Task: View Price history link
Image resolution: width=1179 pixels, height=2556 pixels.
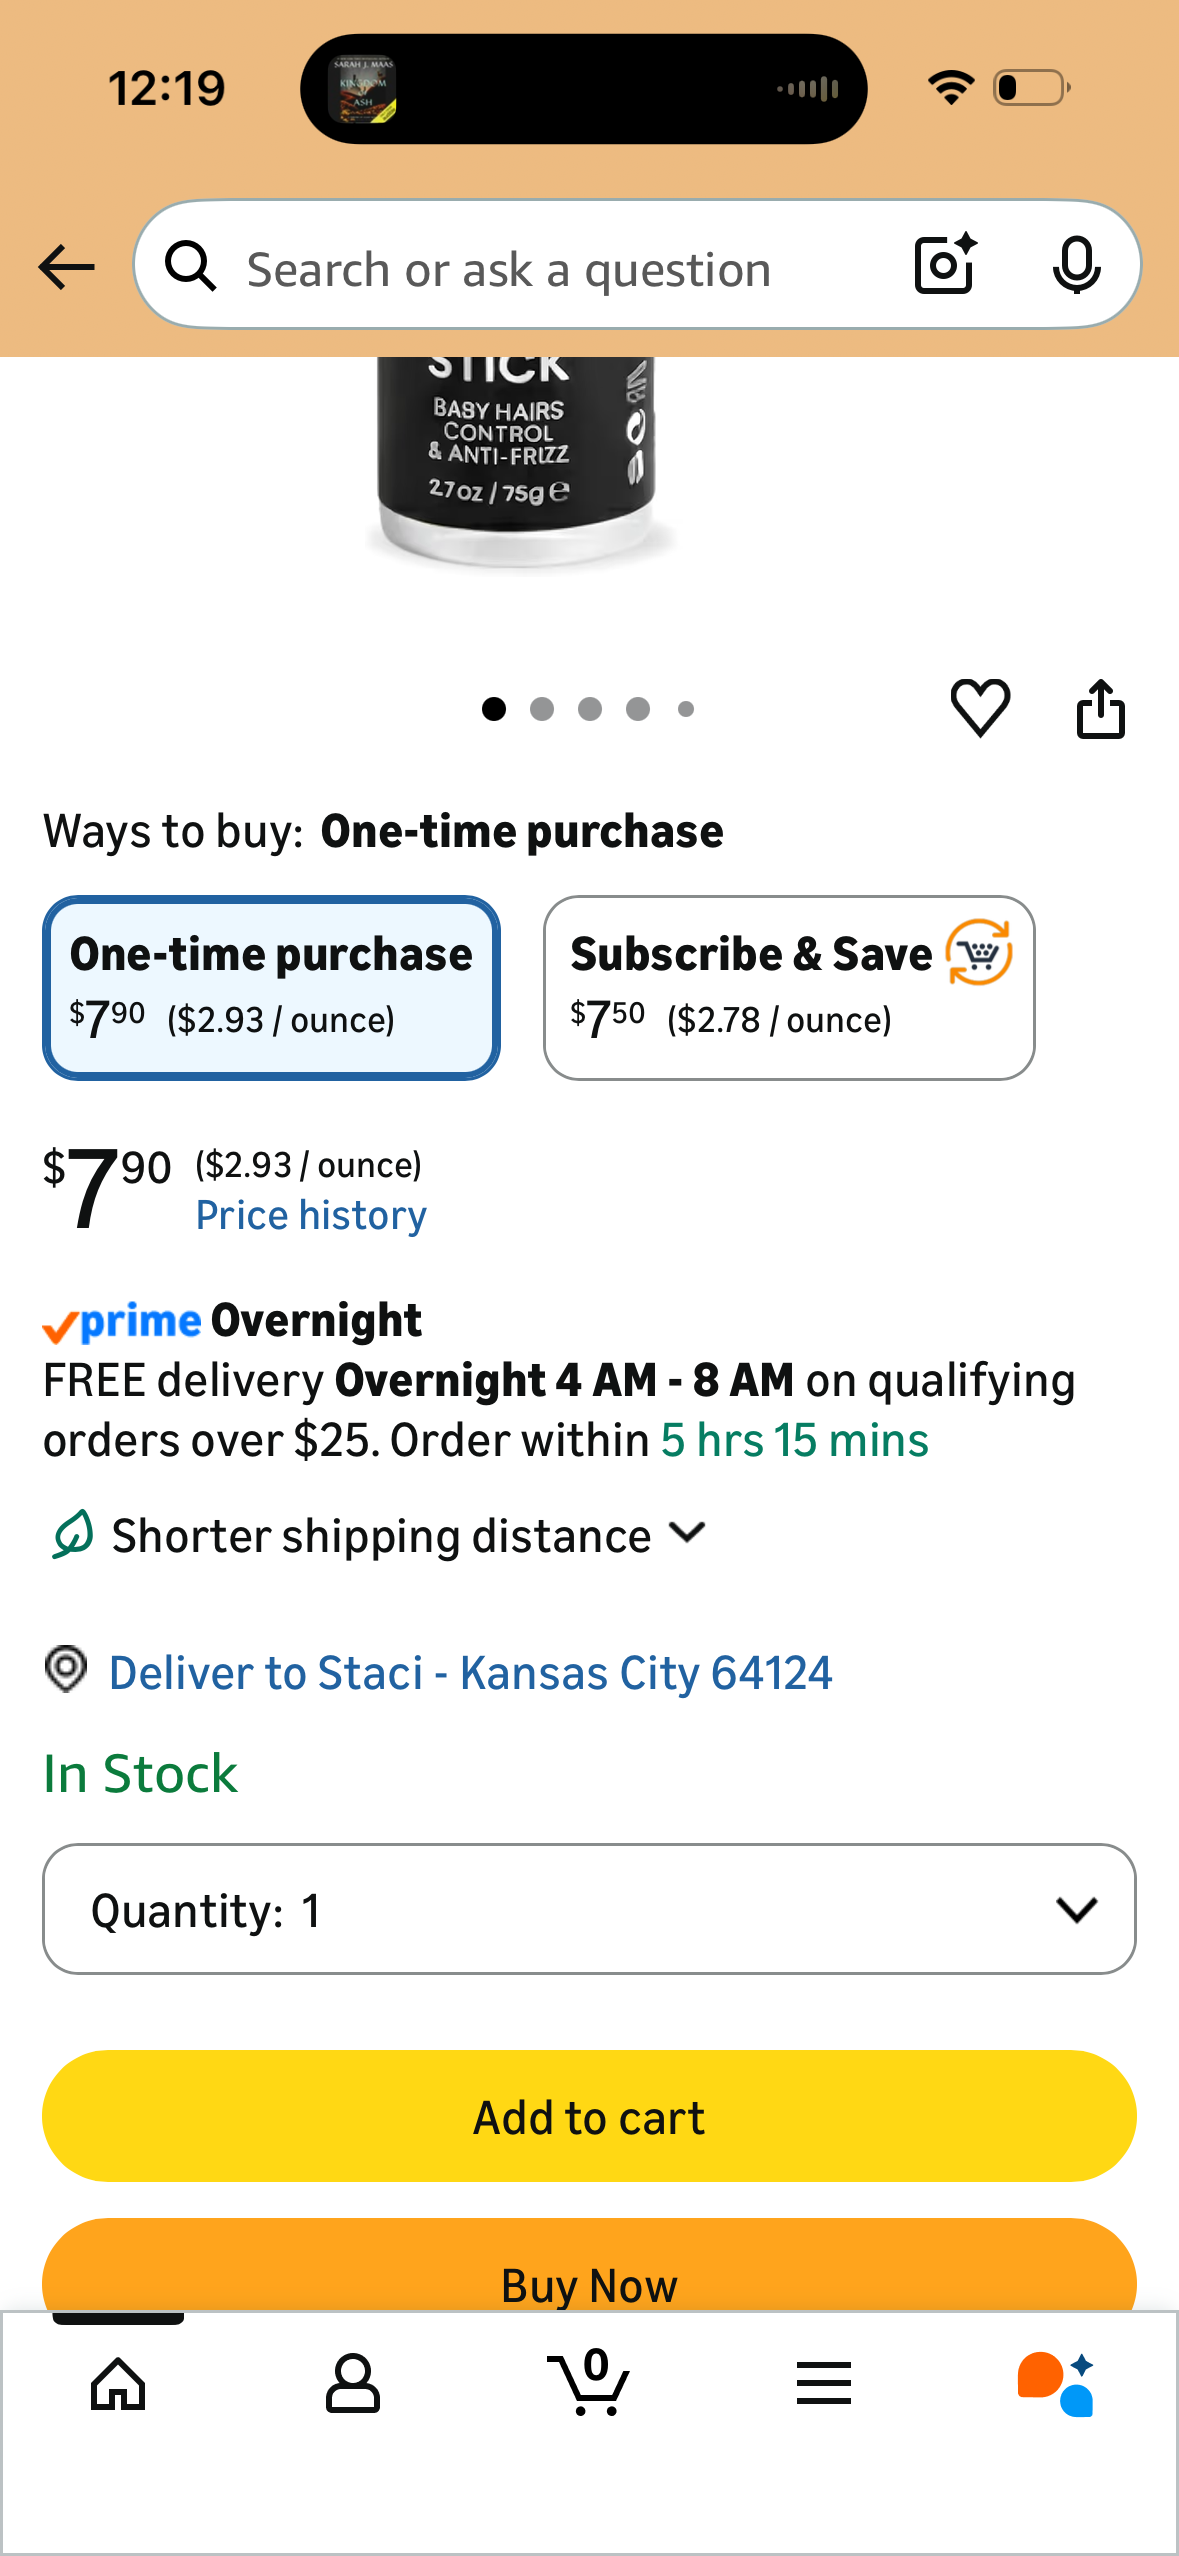Action: (311, 1215)
